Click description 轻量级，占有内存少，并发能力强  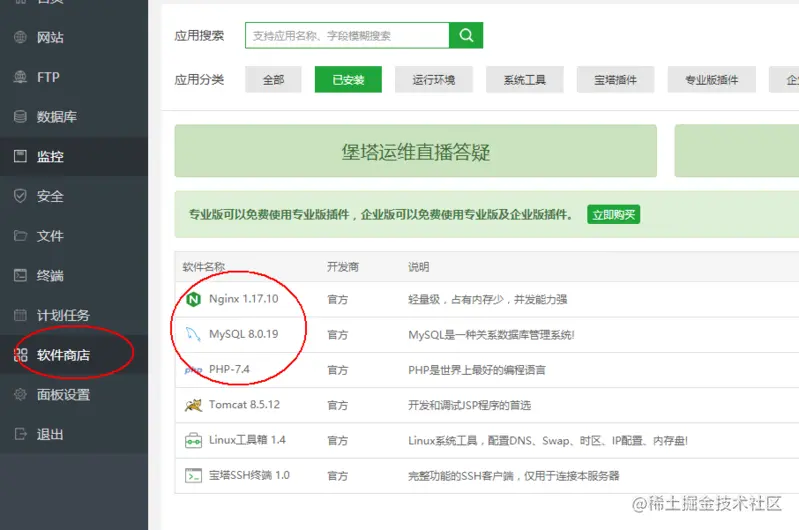pos(488,299)
